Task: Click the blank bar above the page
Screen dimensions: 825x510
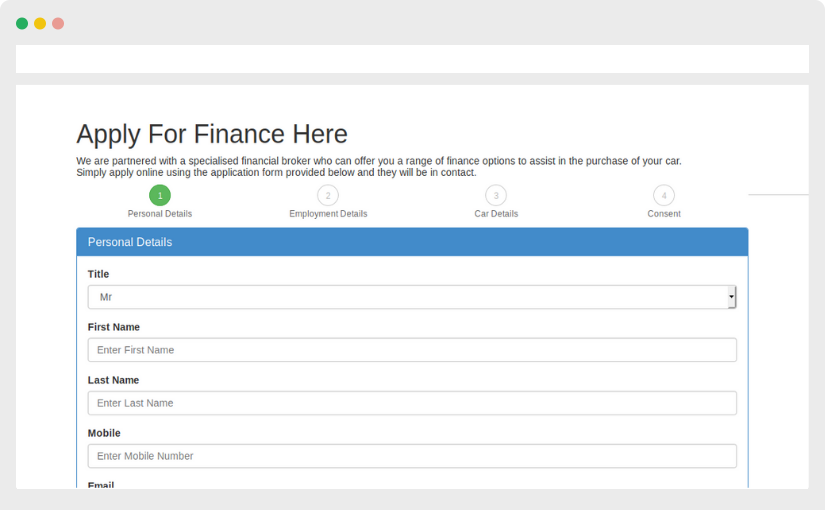Action: (x=412, y=59)
